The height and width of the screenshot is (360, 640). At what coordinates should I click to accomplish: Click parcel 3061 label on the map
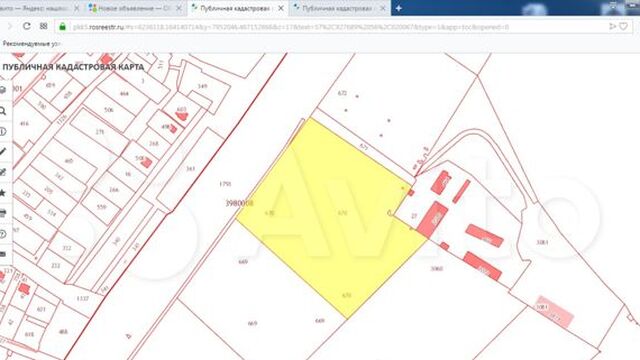542,242
